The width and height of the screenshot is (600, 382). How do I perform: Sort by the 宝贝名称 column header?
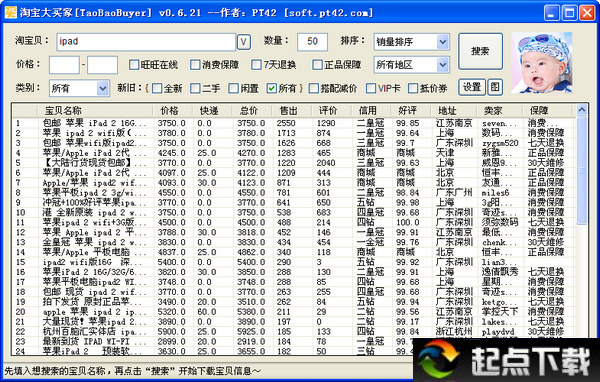(x=95, y=111)
